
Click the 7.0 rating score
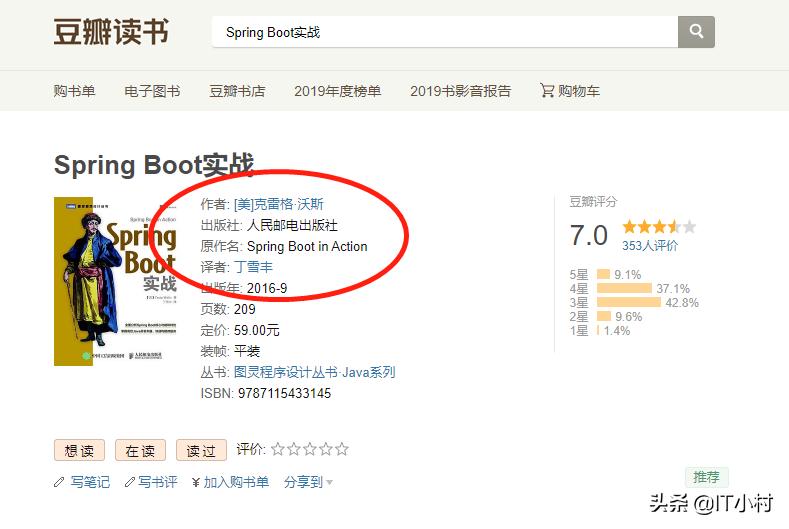coord(589,236)
